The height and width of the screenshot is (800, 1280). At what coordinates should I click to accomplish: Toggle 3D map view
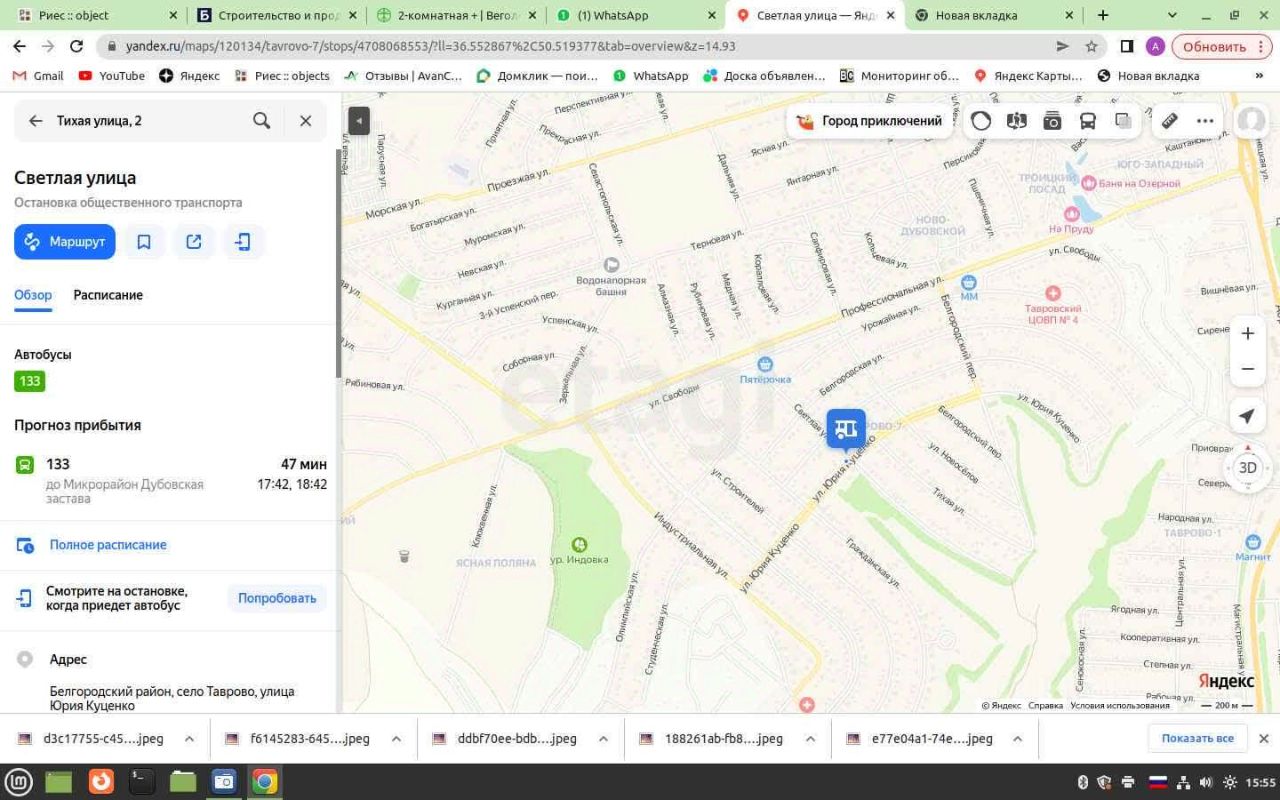1247,467
